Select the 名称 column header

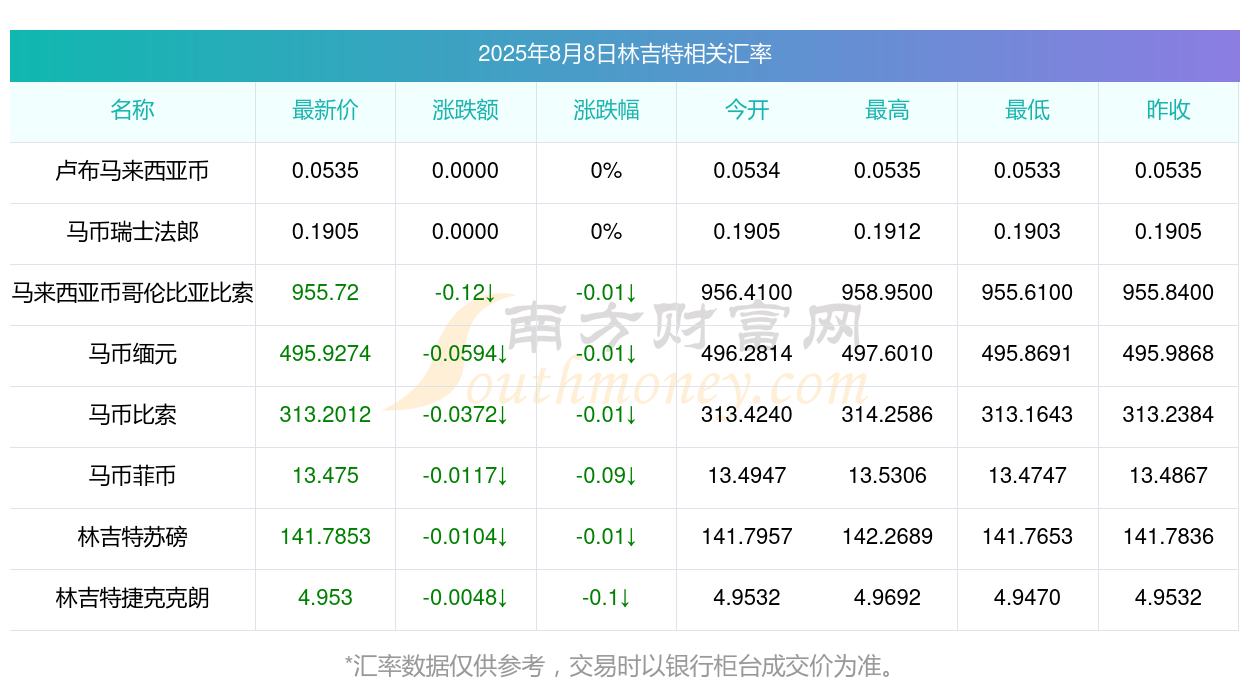[132, 110]
